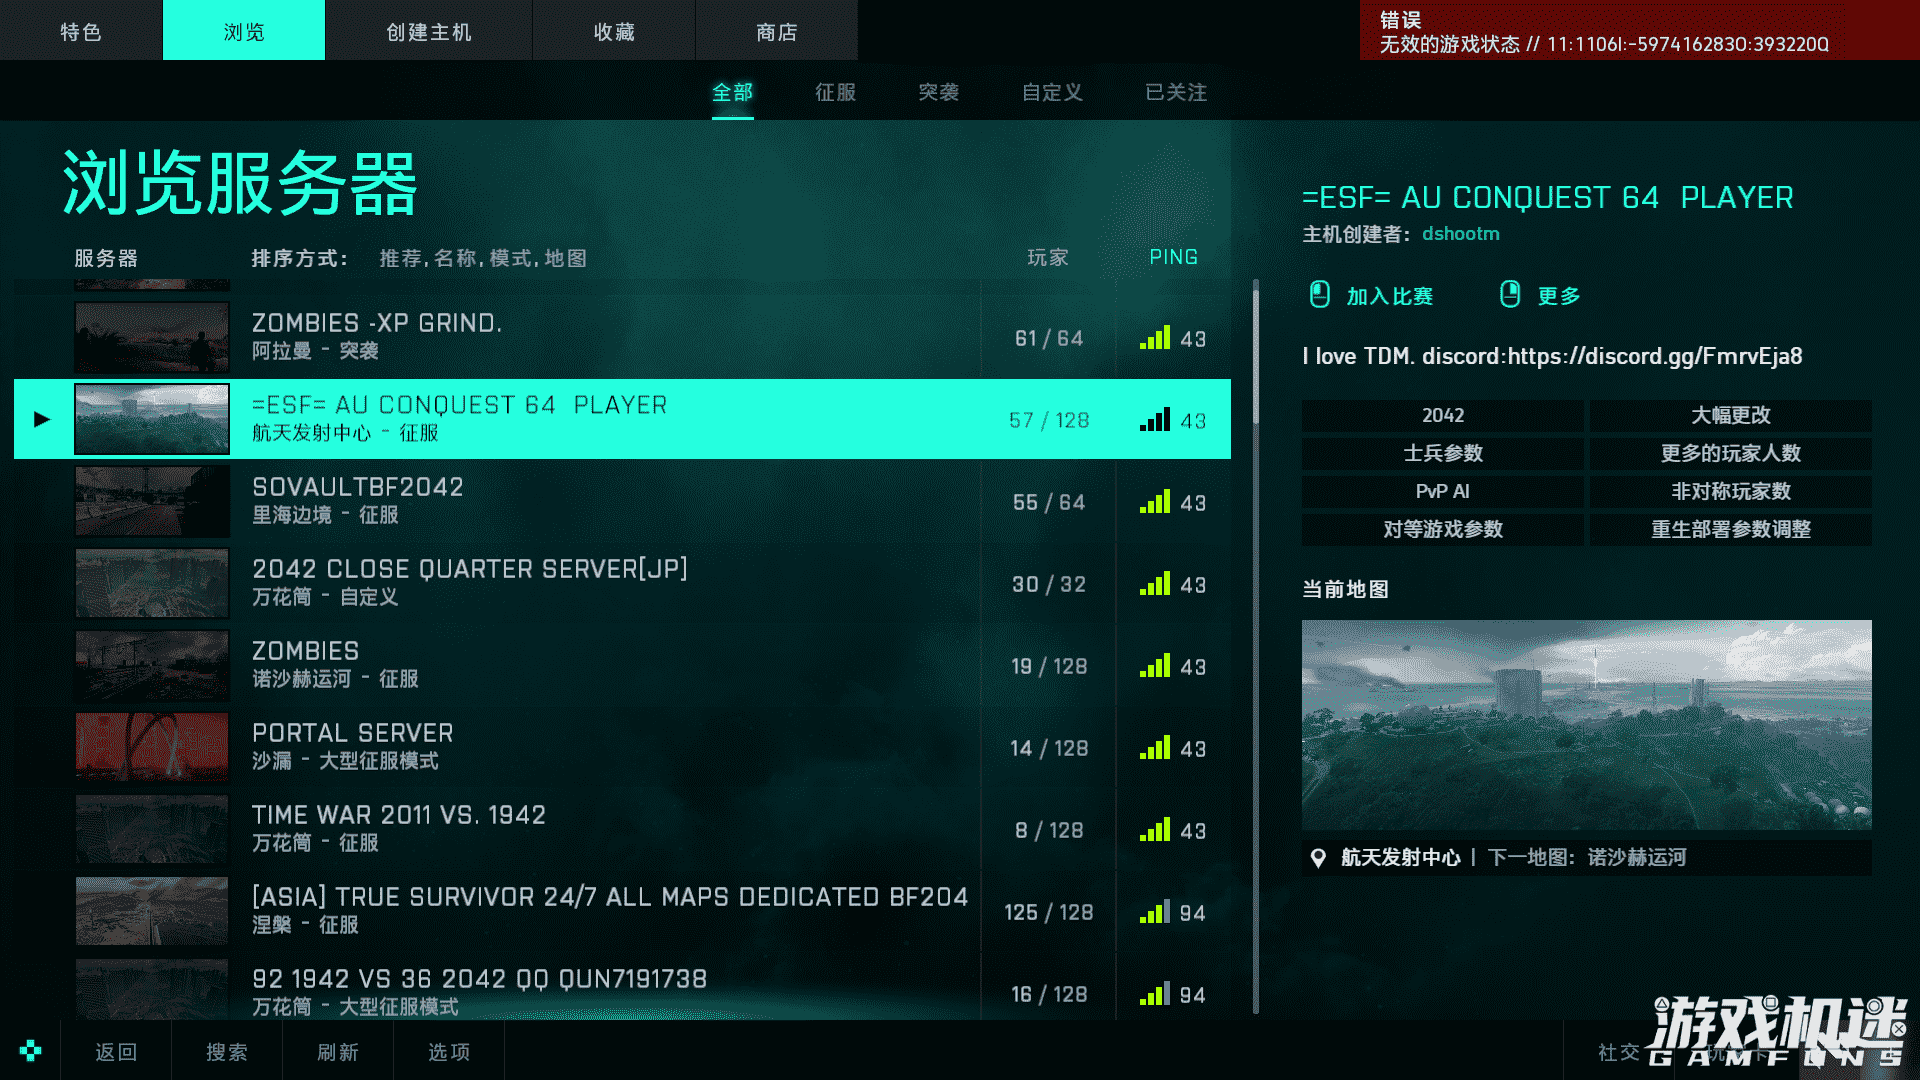Select the SOVAULTBF2042 server
The height and width of the screenshot is (1080, 1920).
(x=622, y=502)
